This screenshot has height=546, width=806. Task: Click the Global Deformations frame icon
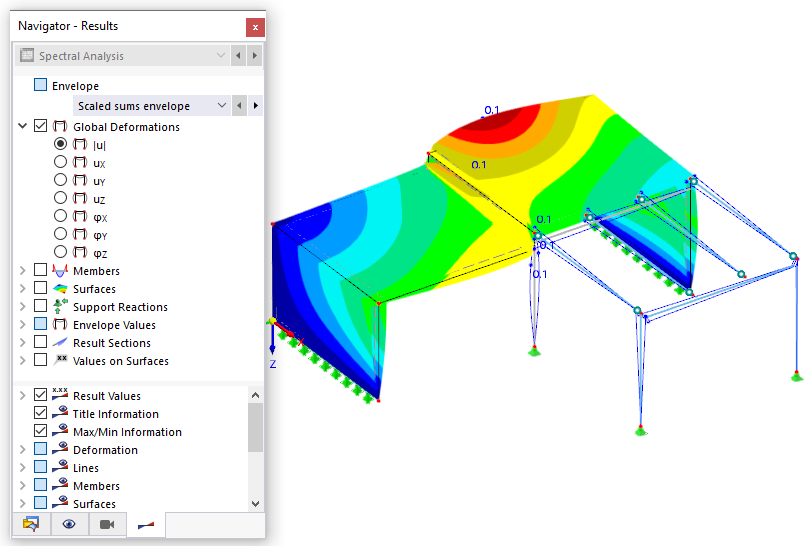point(60,126)
